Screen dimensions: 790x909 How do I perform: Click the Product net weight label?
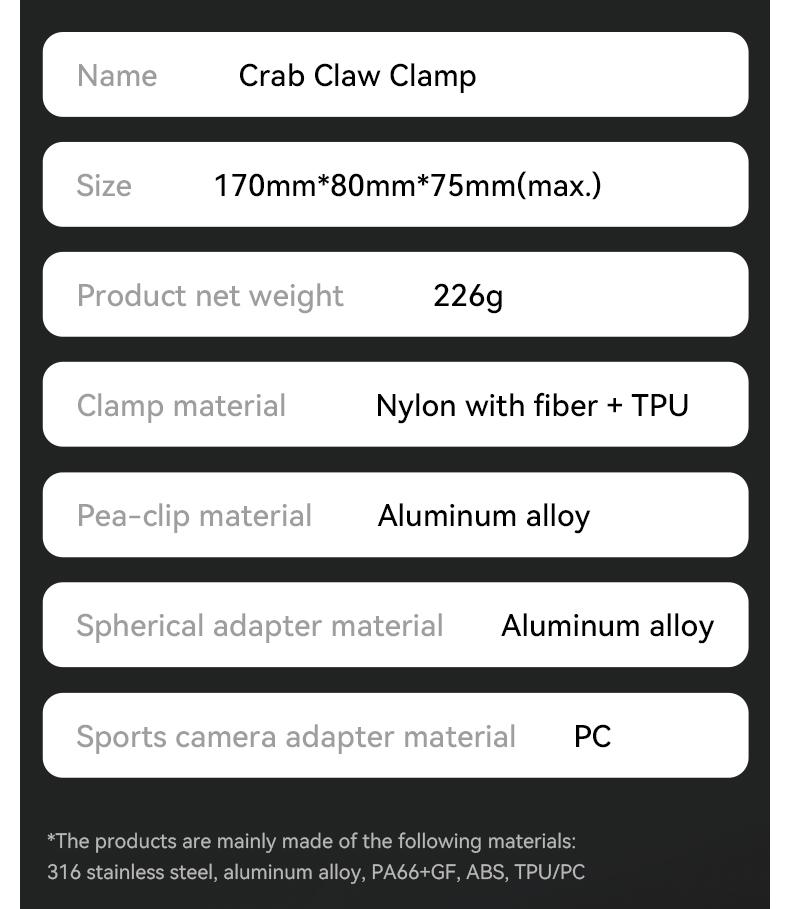pyautogui.click(x=210, y=296)
